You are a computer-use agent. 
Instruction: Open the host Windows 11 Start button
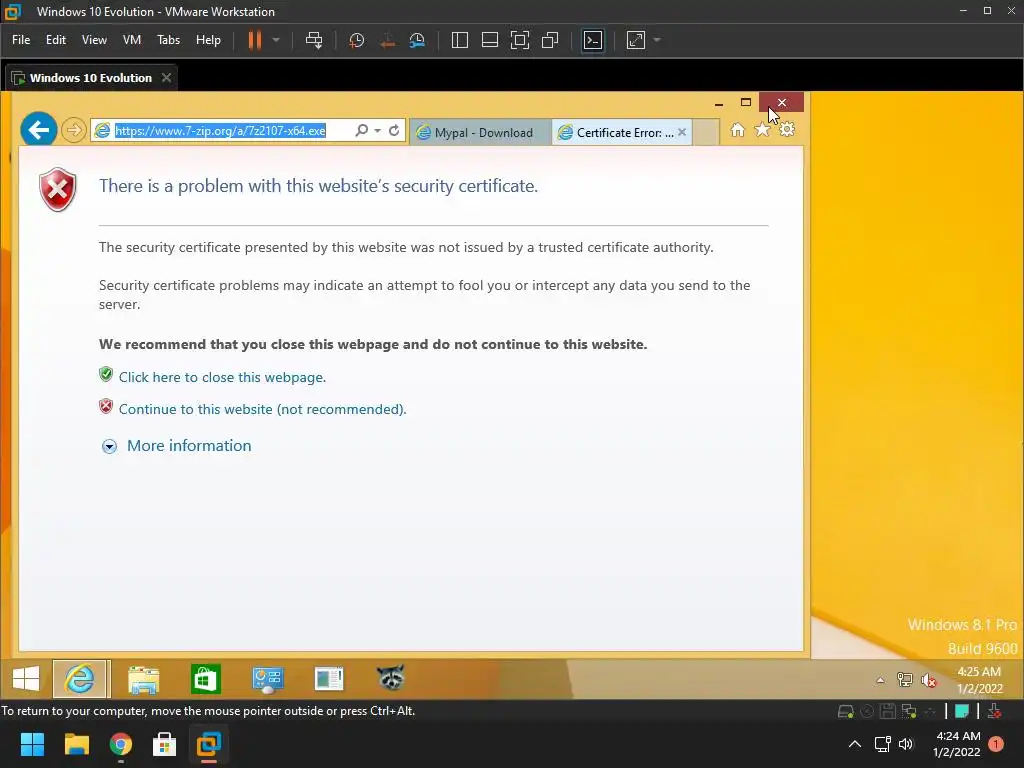(x=32, y=744)
